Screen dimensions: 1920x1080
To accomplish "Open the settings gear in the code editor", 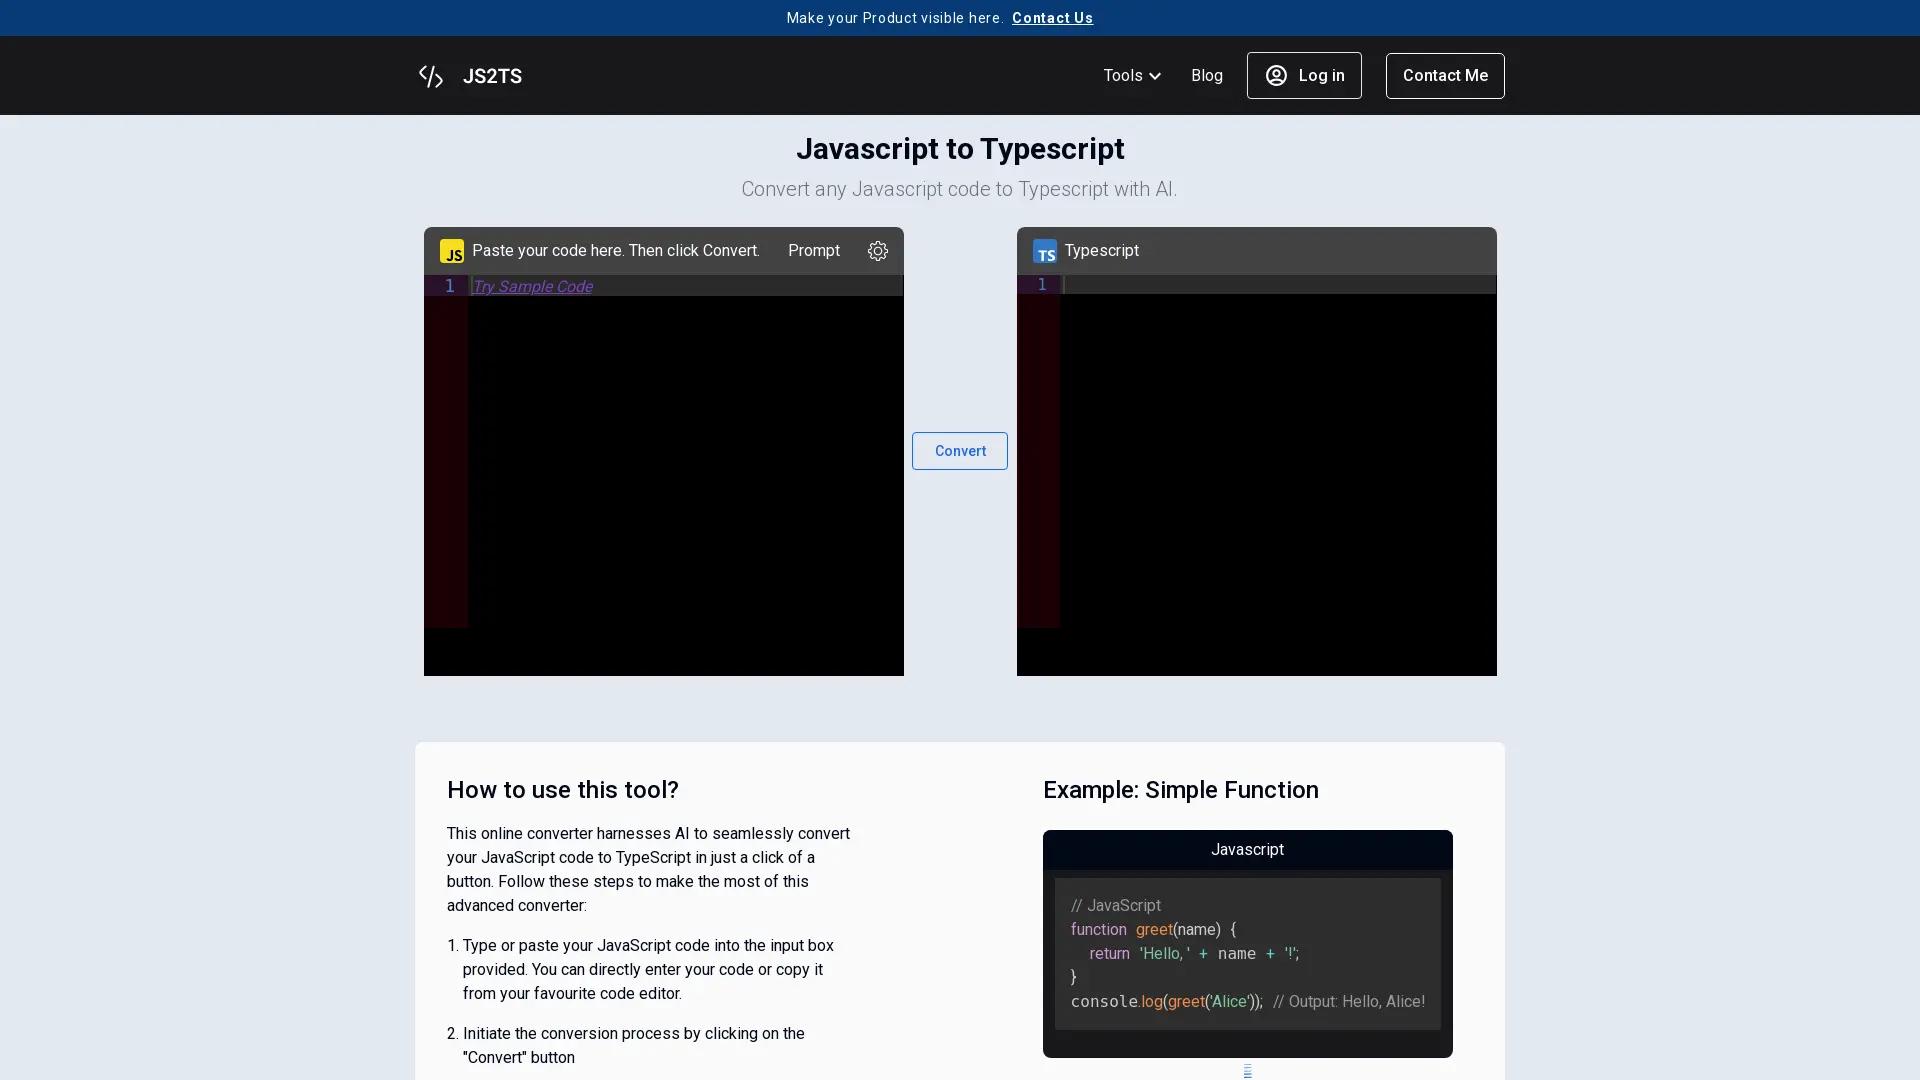I will 877,251.
